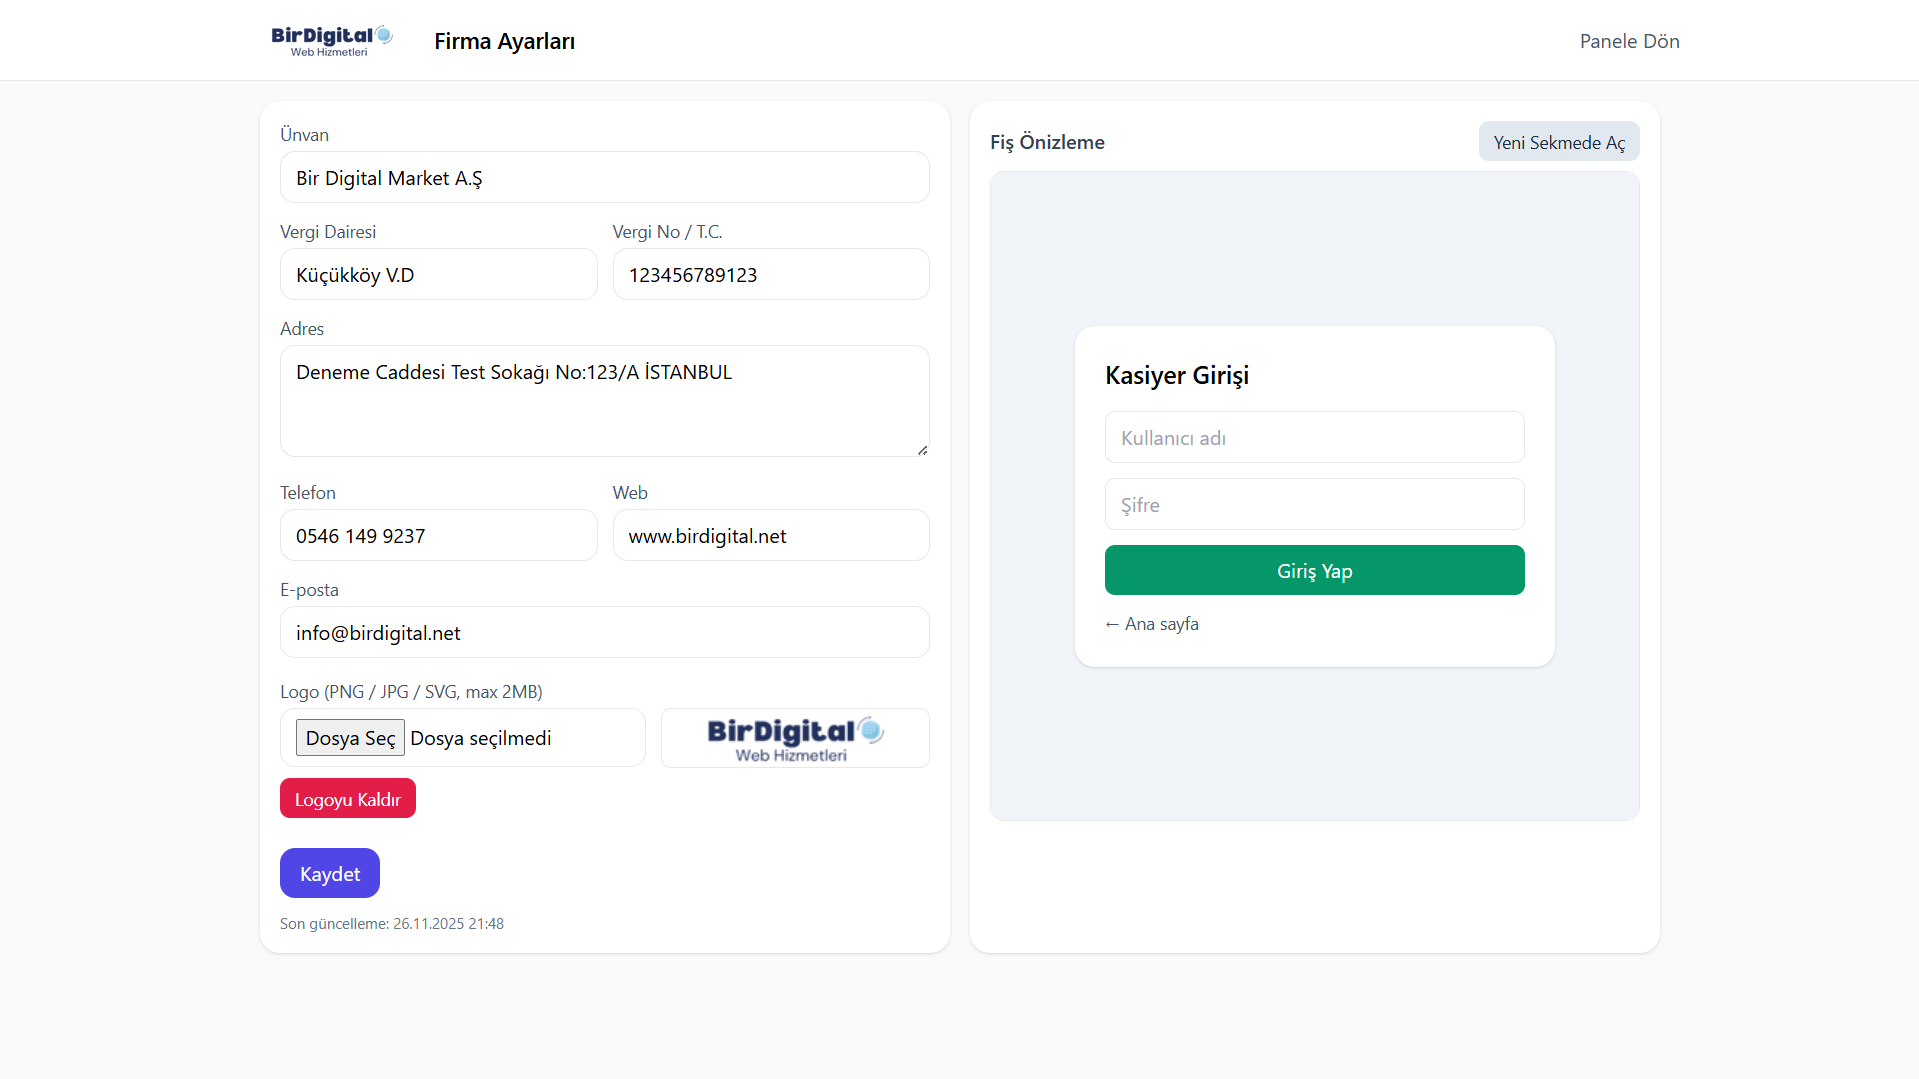The image size is (1919, 1079).
Task: Focus the Şifre password field
Action: click(x=1314, y=505)
